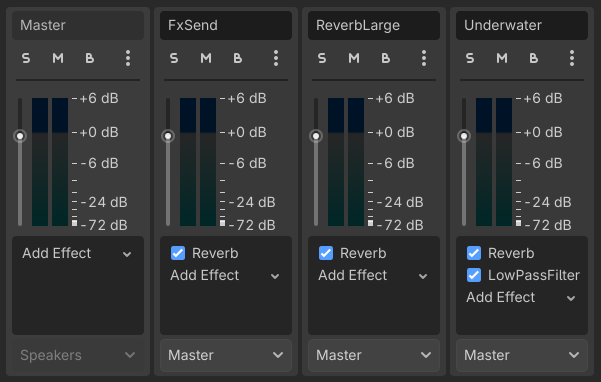Bypass effects on the Underwater bus

pyautogui.click(x=534, y=58)
